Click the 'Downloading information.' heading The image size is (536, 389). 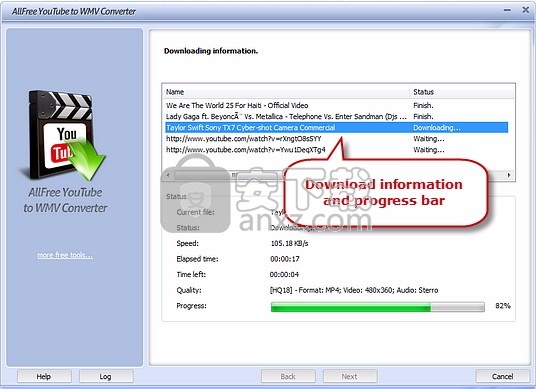(x=211, y=51)
